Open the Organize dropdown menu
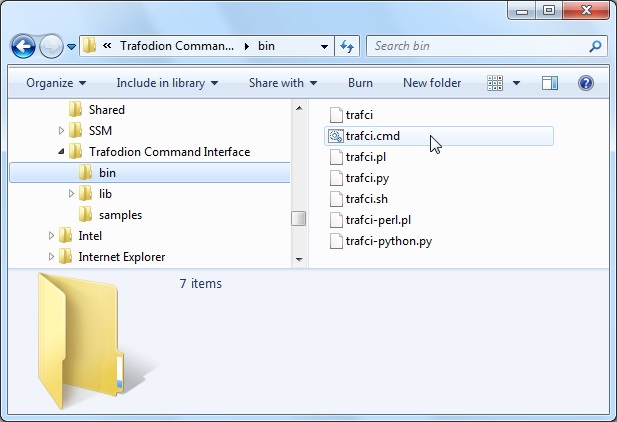617x422 pixels. point(56,83)
